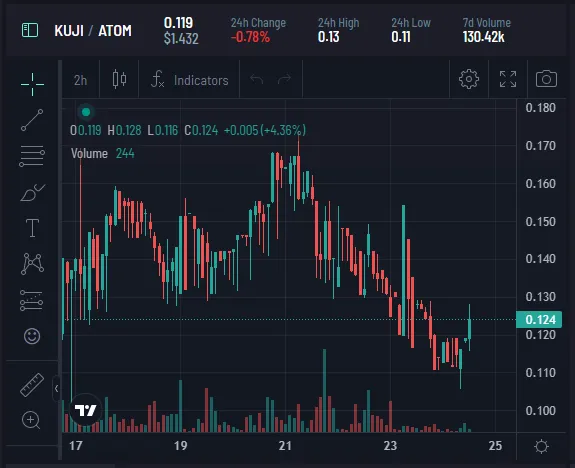
Task: Click the Volume indicator legend
Action: (x=103, y=153)
